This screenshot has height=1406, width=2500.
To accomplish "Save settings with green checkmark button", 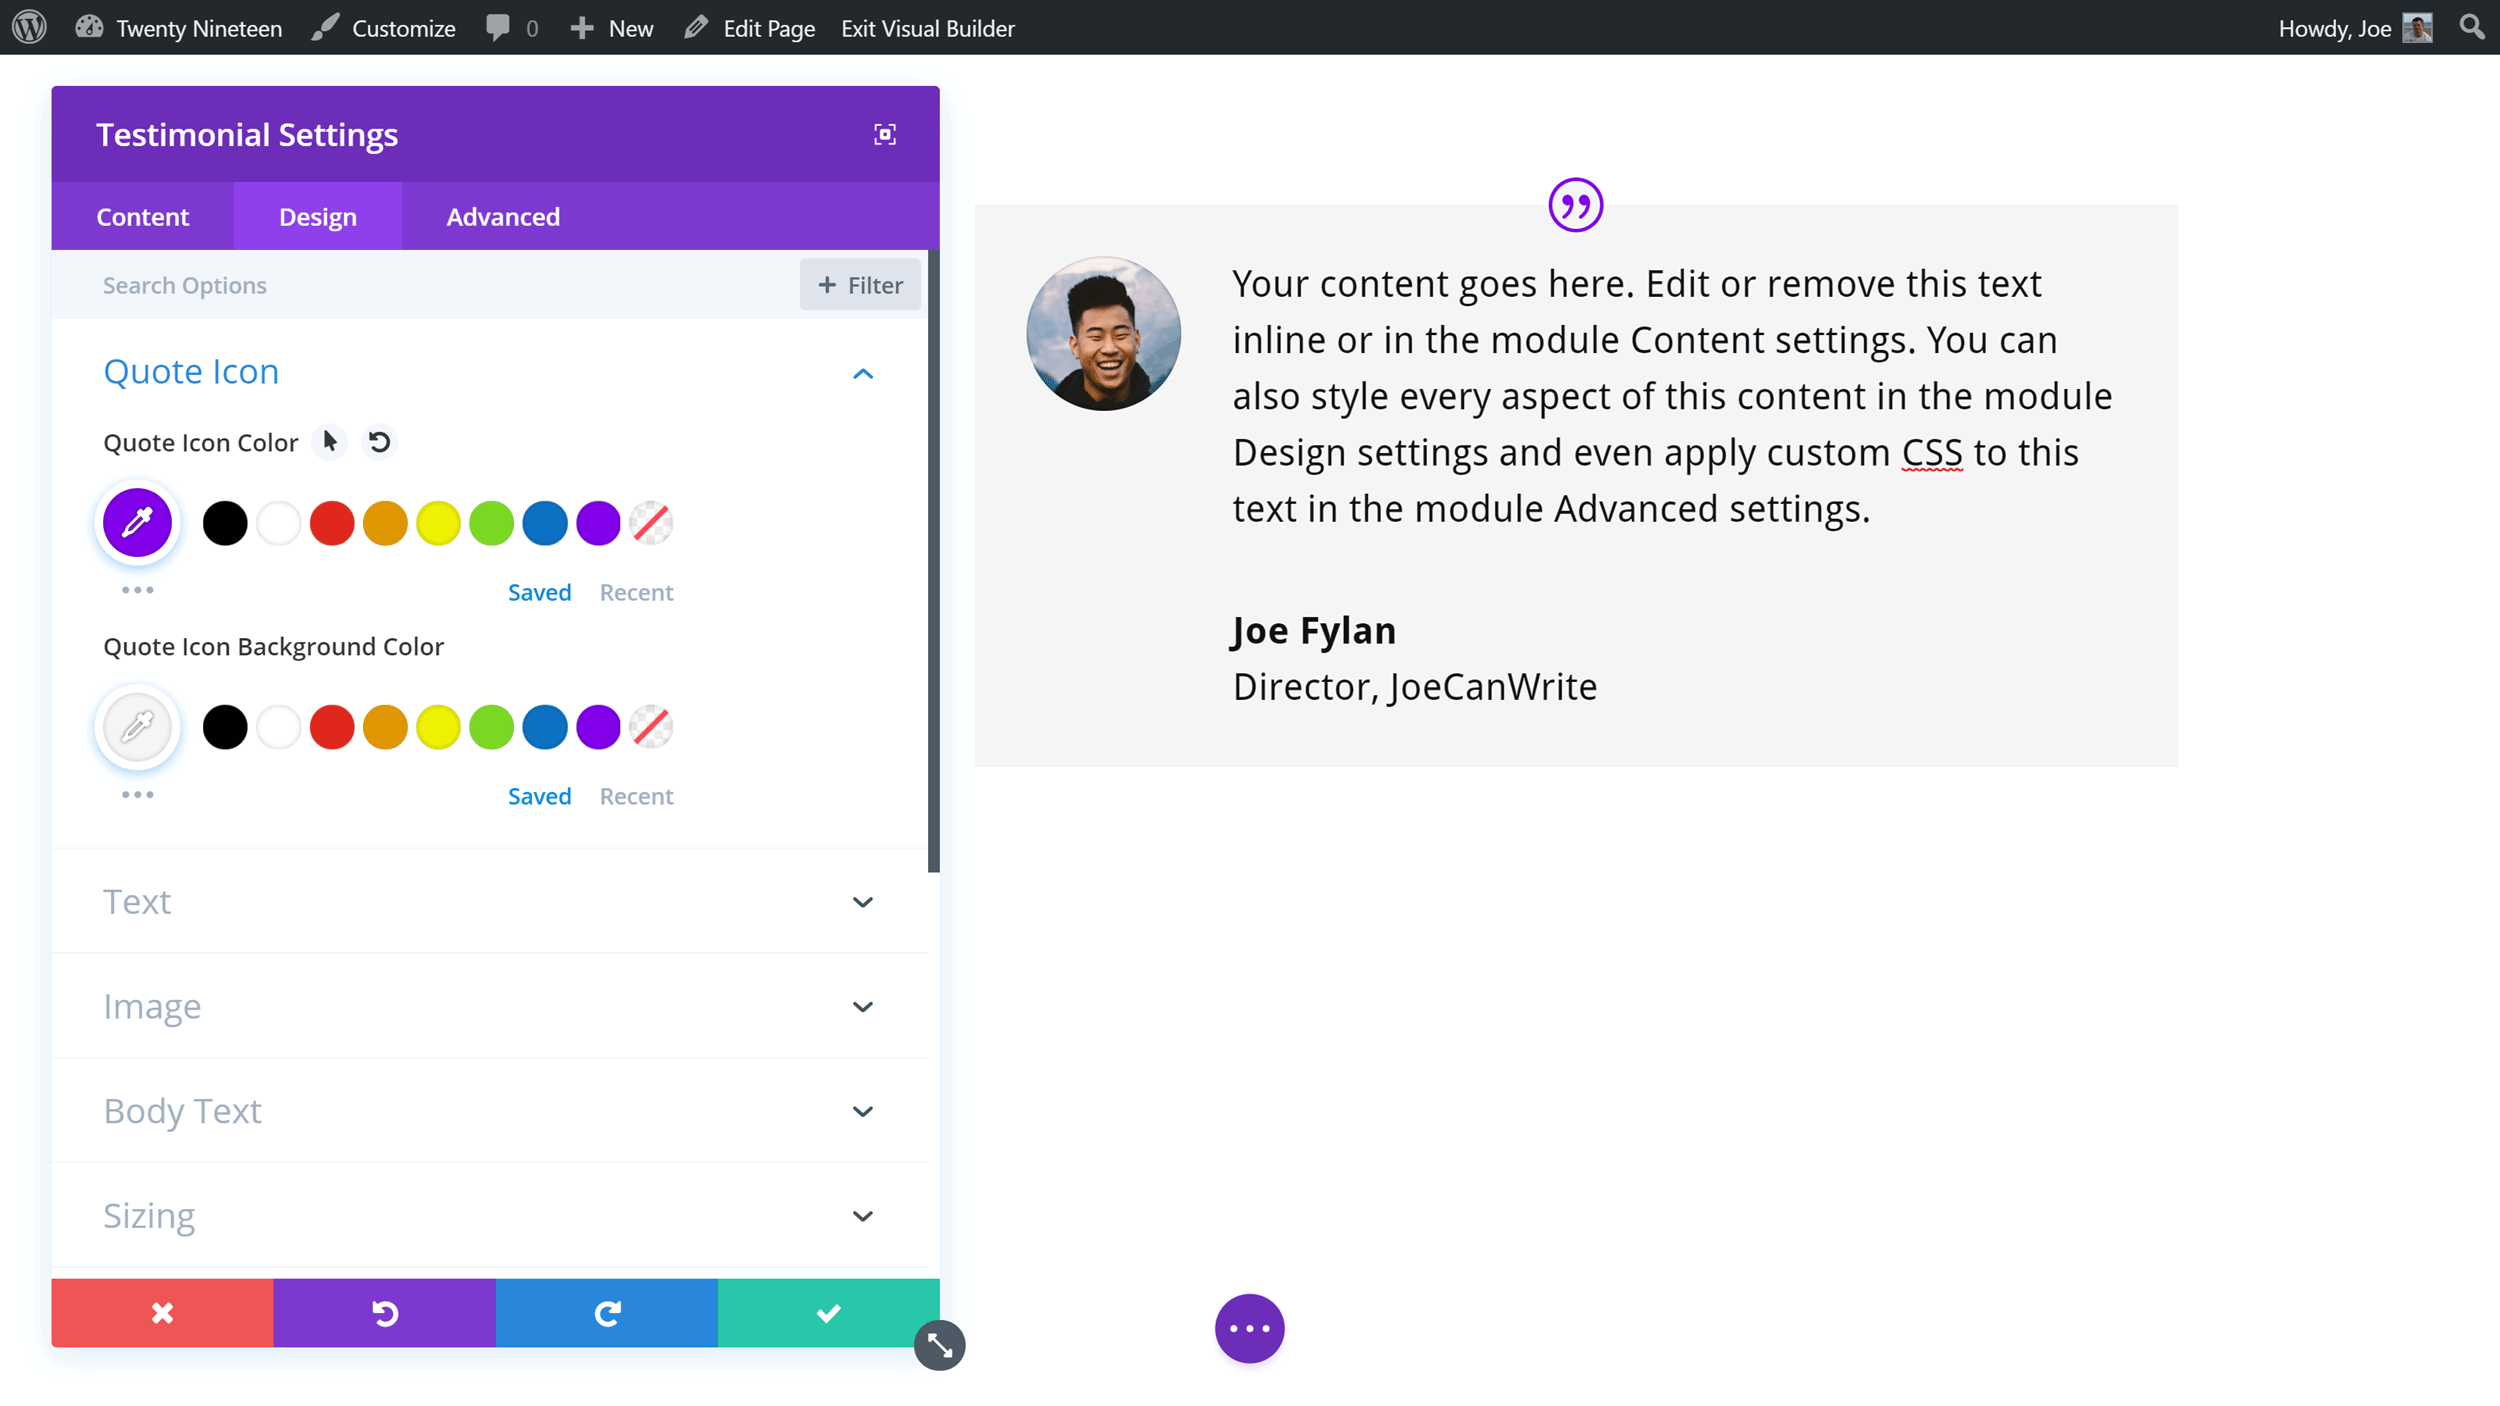I will (828, 1312).
